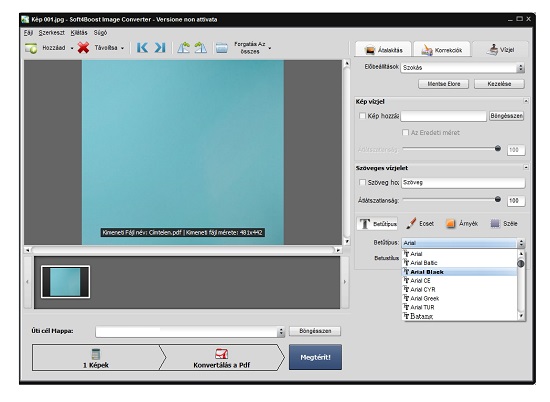Switch to the Átalakítás tab
The height and width of the screenshot is (402, 550).
pyautogui.click(x=383, y=50)
